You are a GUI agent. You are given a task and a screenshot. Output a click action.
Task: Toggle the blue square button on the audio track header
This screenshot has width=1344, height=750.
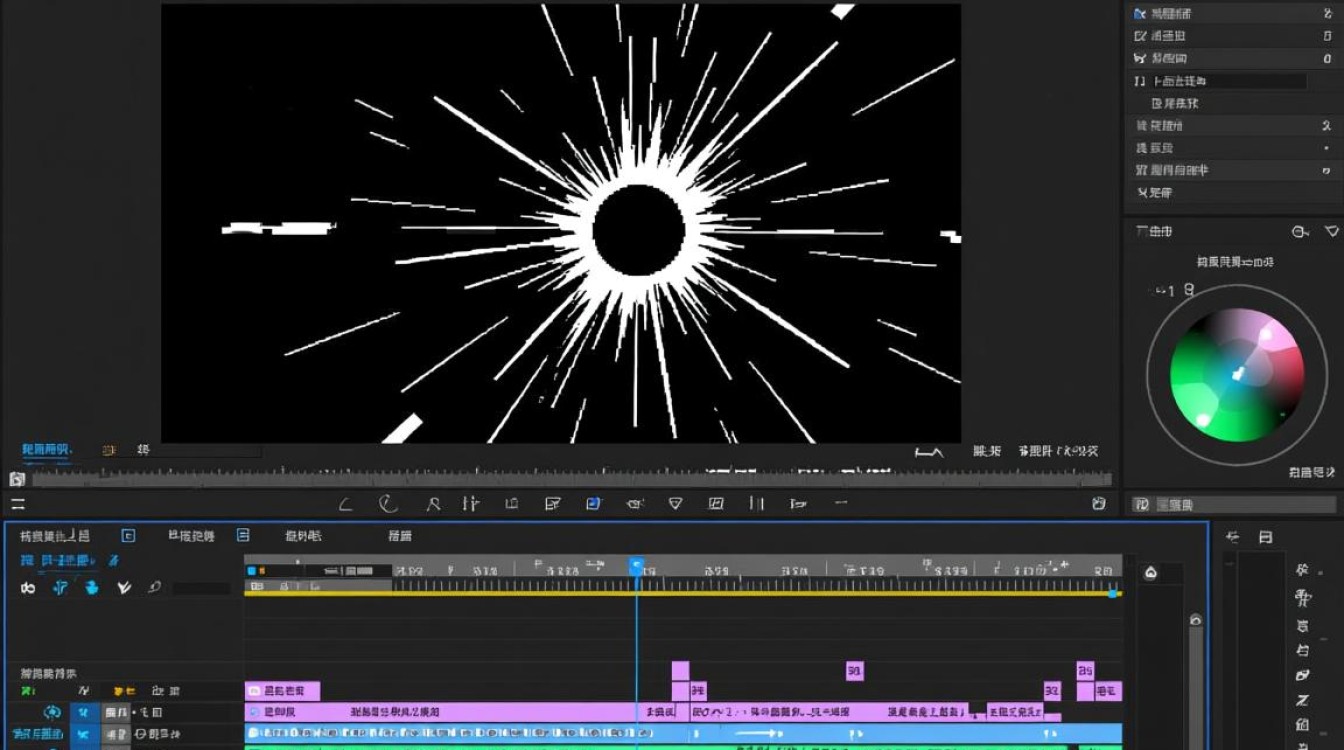coord(83,734)
